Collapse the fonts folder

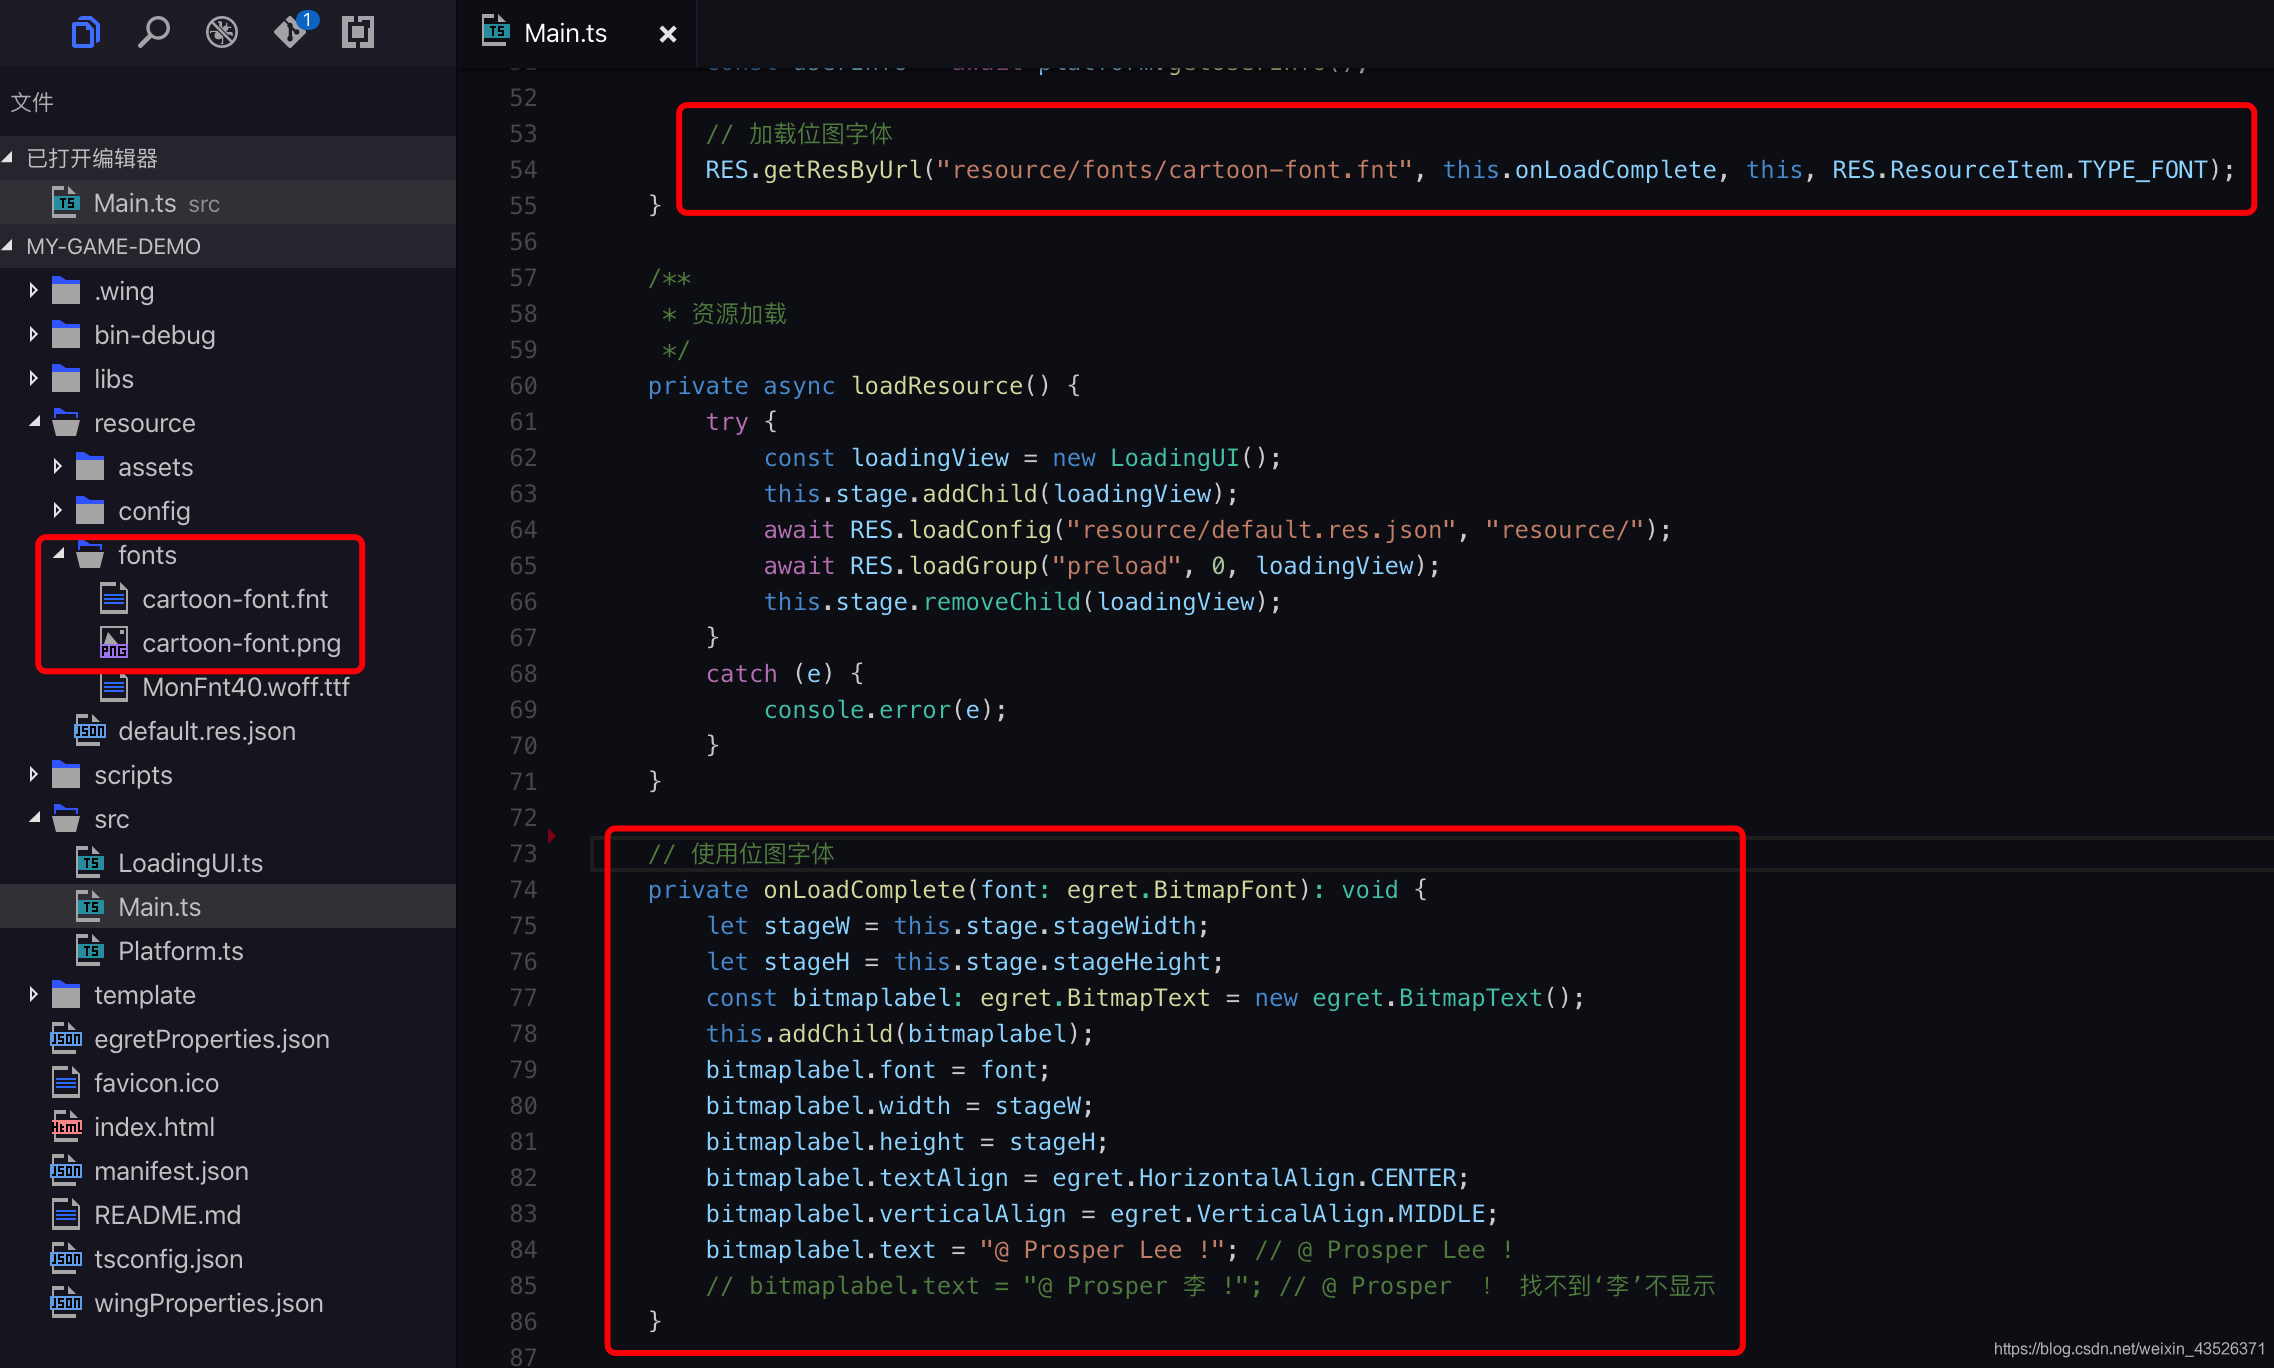click(58, 555)
